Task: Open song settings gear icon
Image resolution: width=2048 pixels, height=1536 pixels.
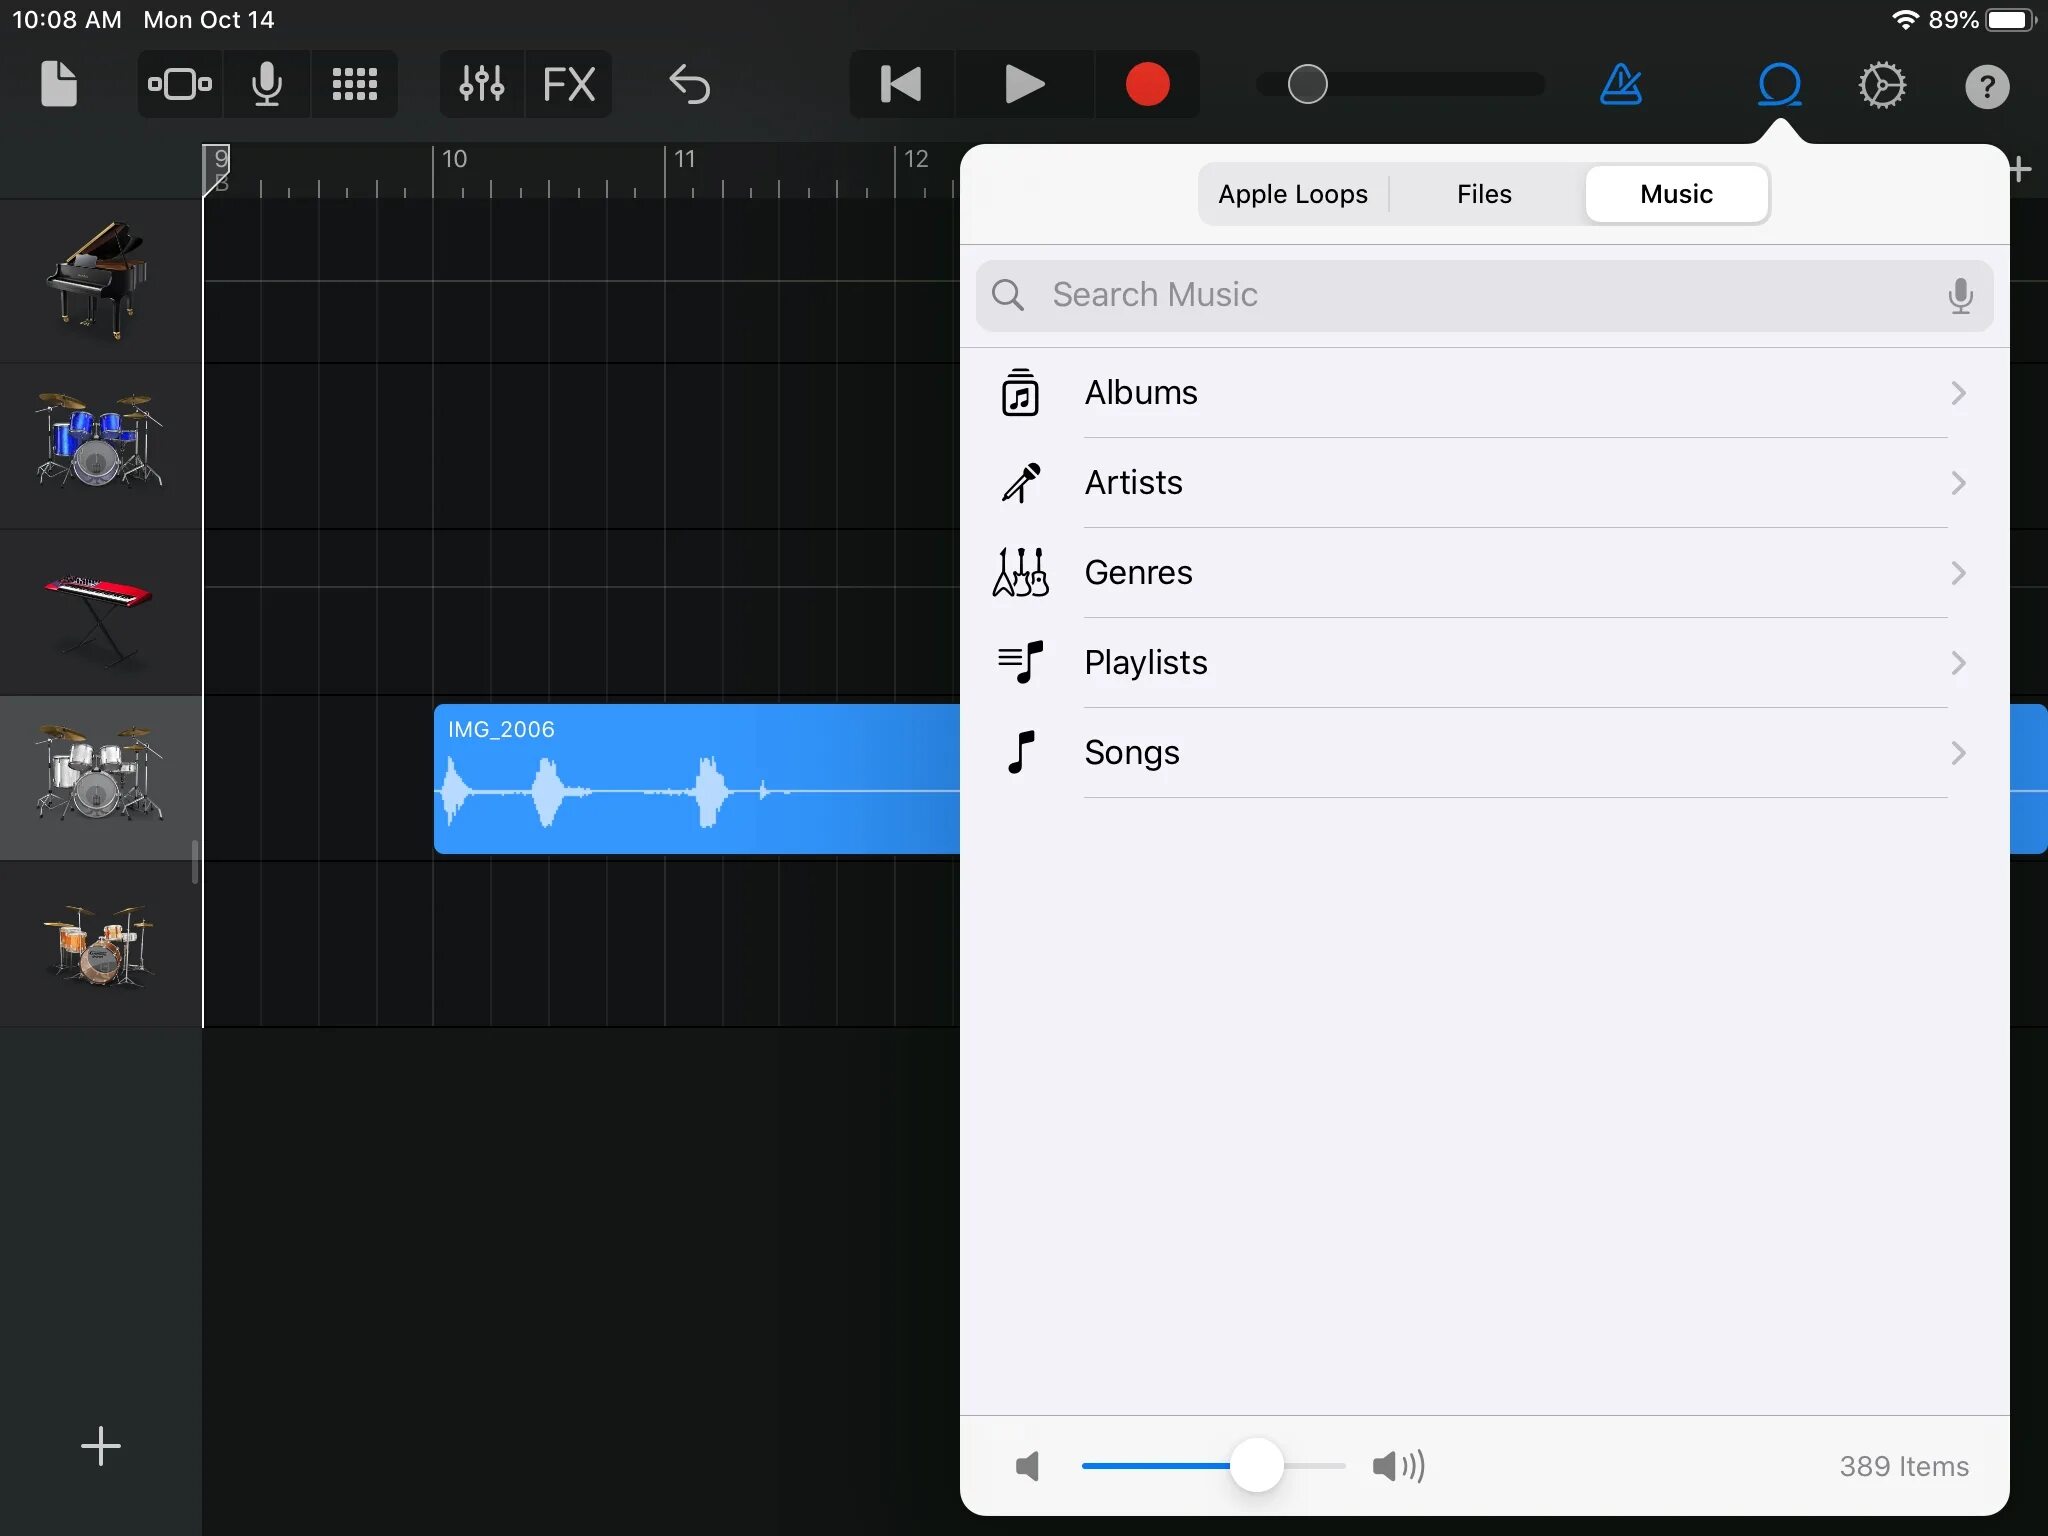Action: tap(1881, 85)
